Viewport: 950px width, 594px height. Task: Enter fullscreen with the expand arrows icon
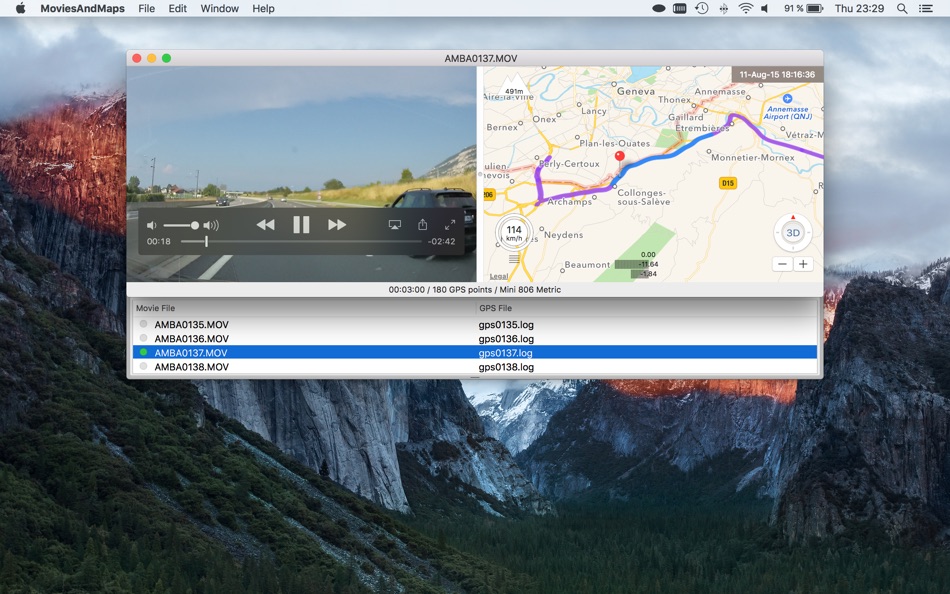tap(450, 225)
